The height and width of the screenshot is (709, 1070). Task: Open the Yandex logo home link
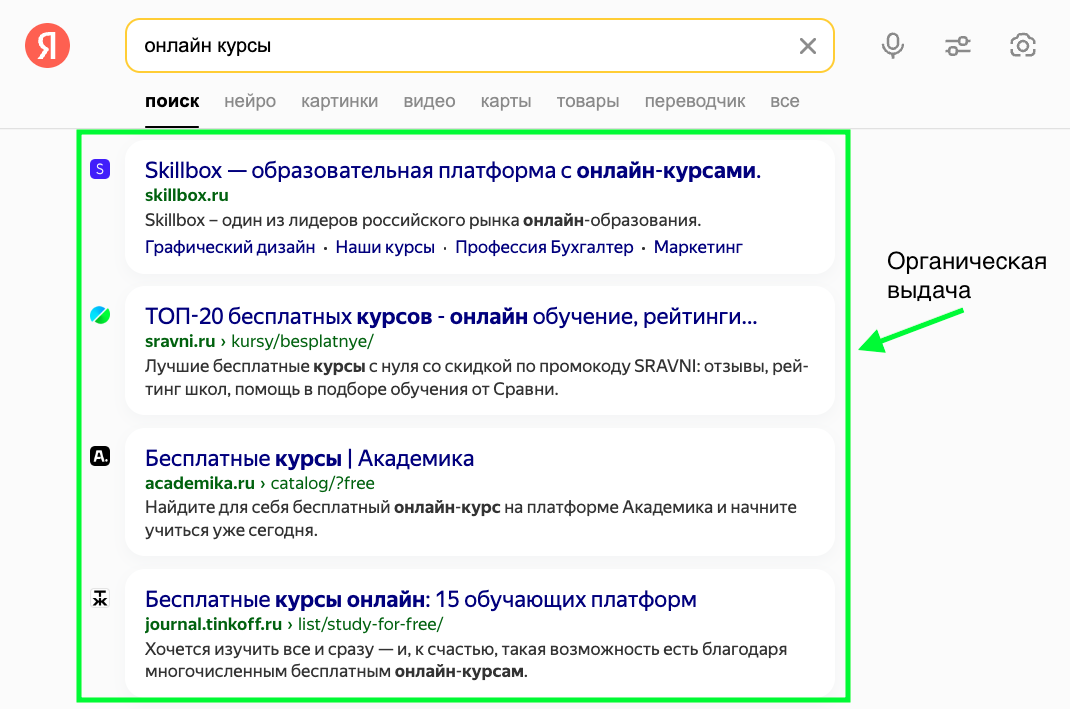coord(47,46)
